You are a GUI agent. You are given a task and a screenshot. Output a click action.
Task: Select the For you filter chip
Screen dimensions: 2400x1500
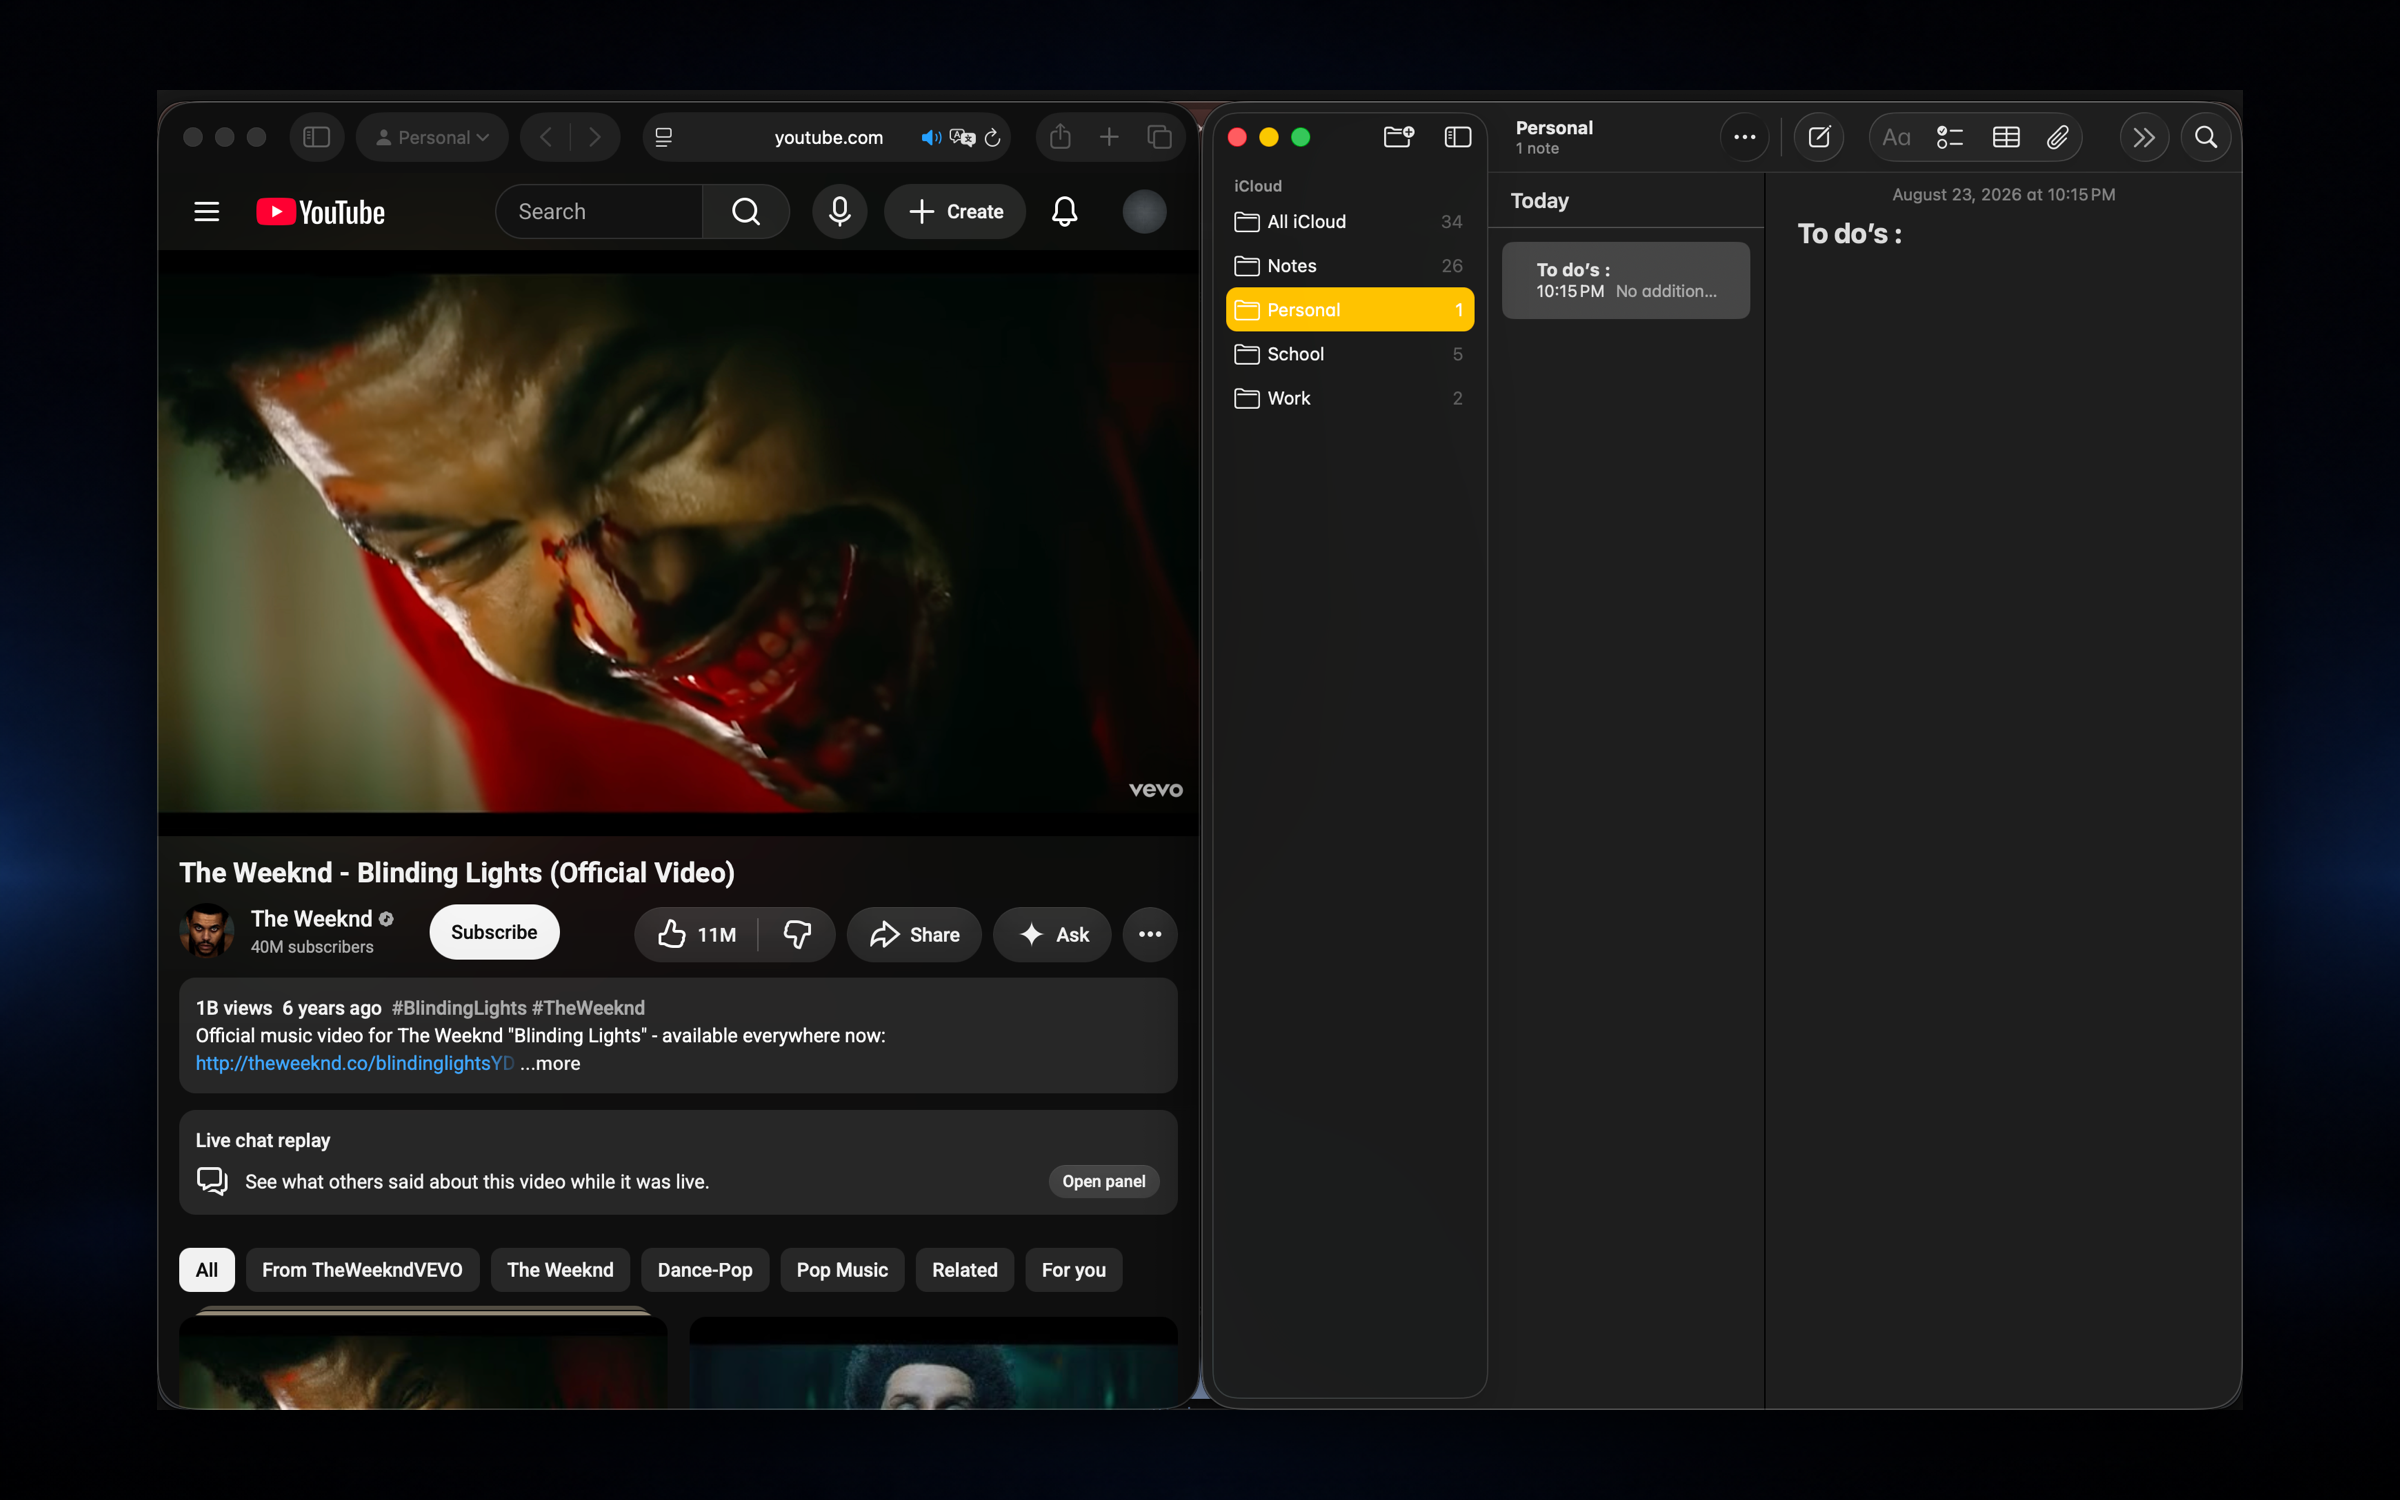pyautogui.click(x=1074, y=1270)
